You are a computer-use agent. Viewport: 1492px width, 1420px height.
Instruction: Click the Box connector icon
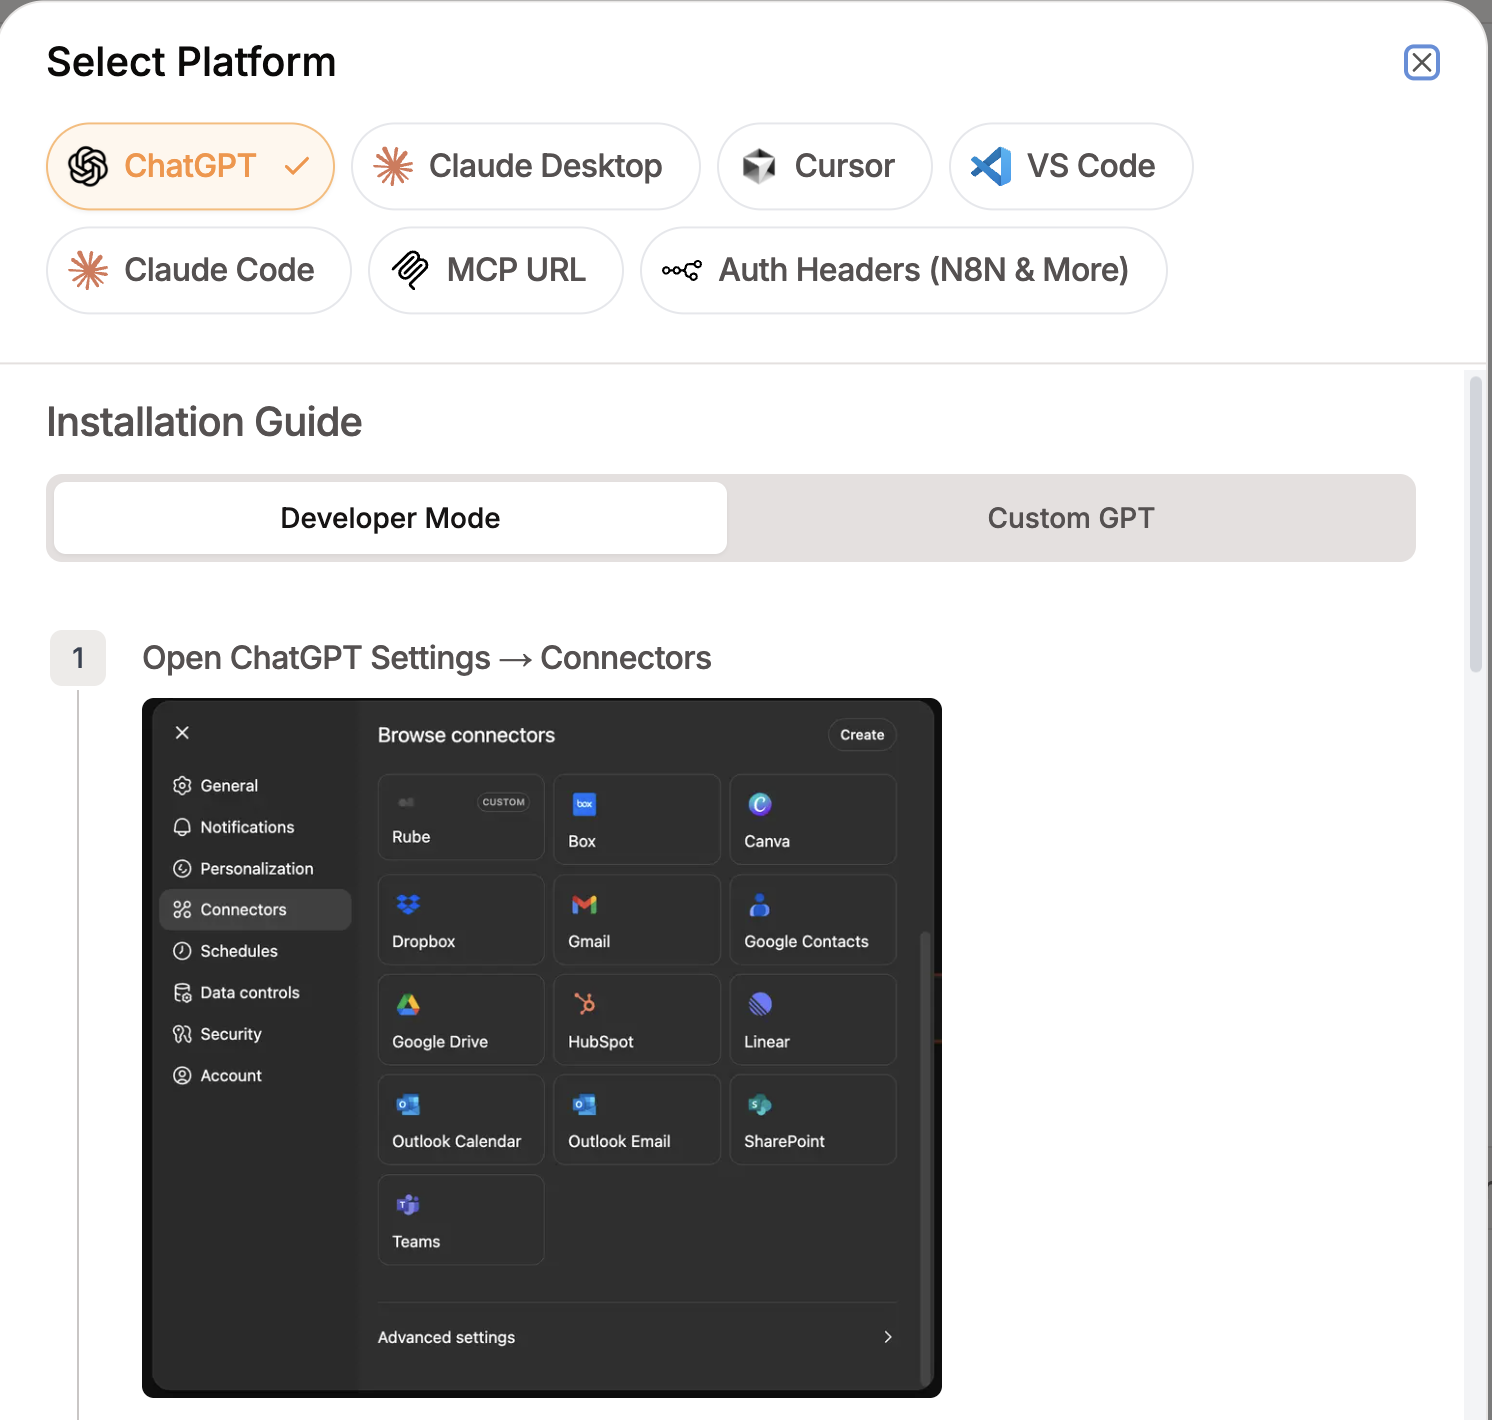[584, 804]
